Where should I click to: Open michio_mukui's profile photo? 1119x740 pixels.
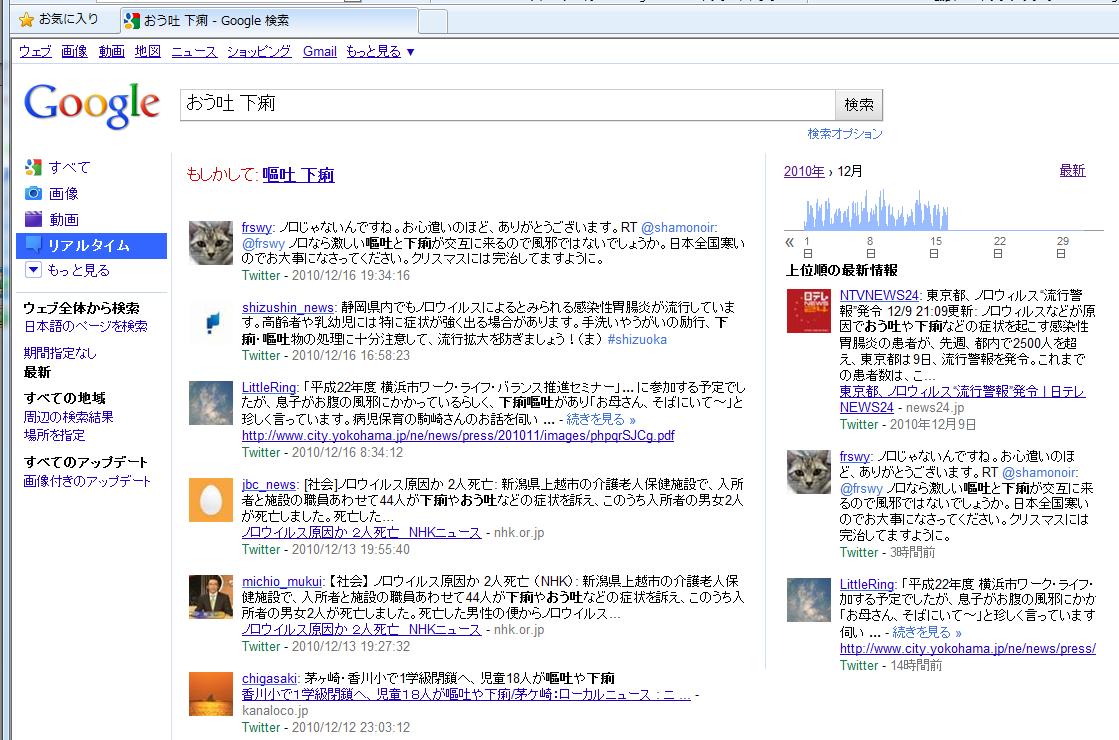click(x=211, y=597)
